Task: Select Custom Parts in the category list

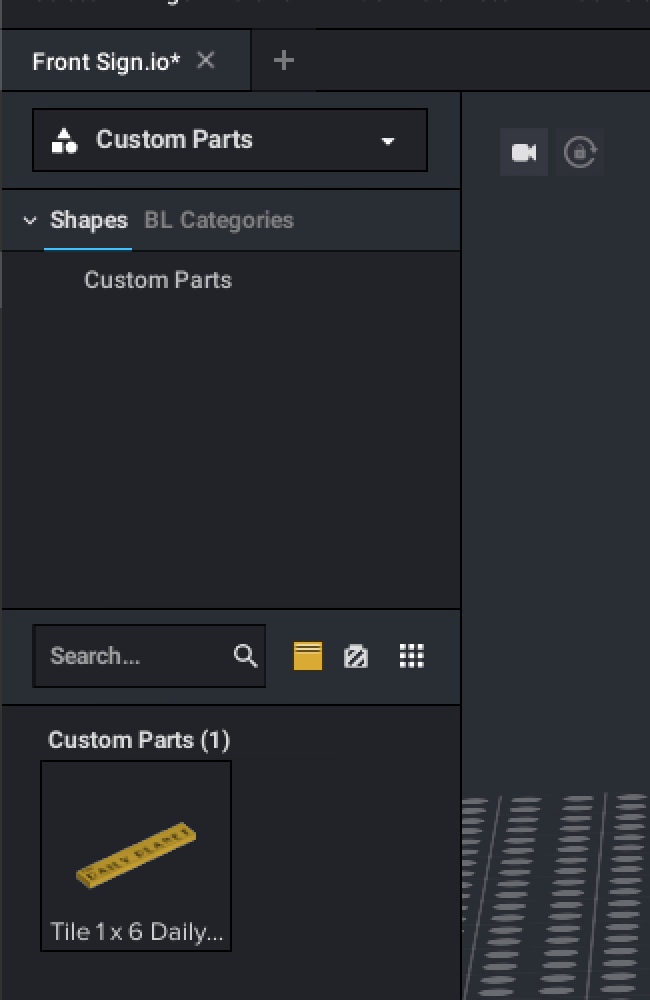Action: point(158,280)
